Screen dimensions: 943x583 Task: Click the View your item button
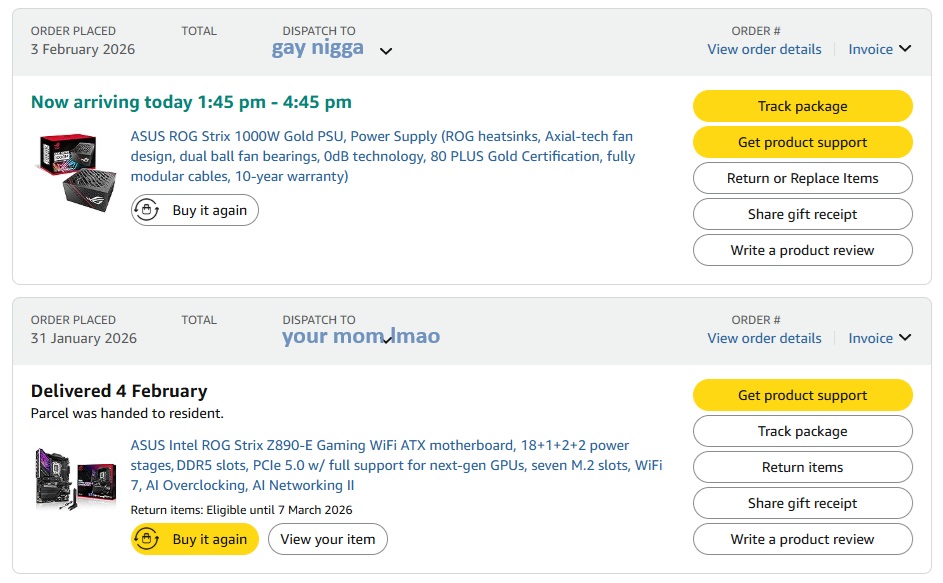point(328,540)
